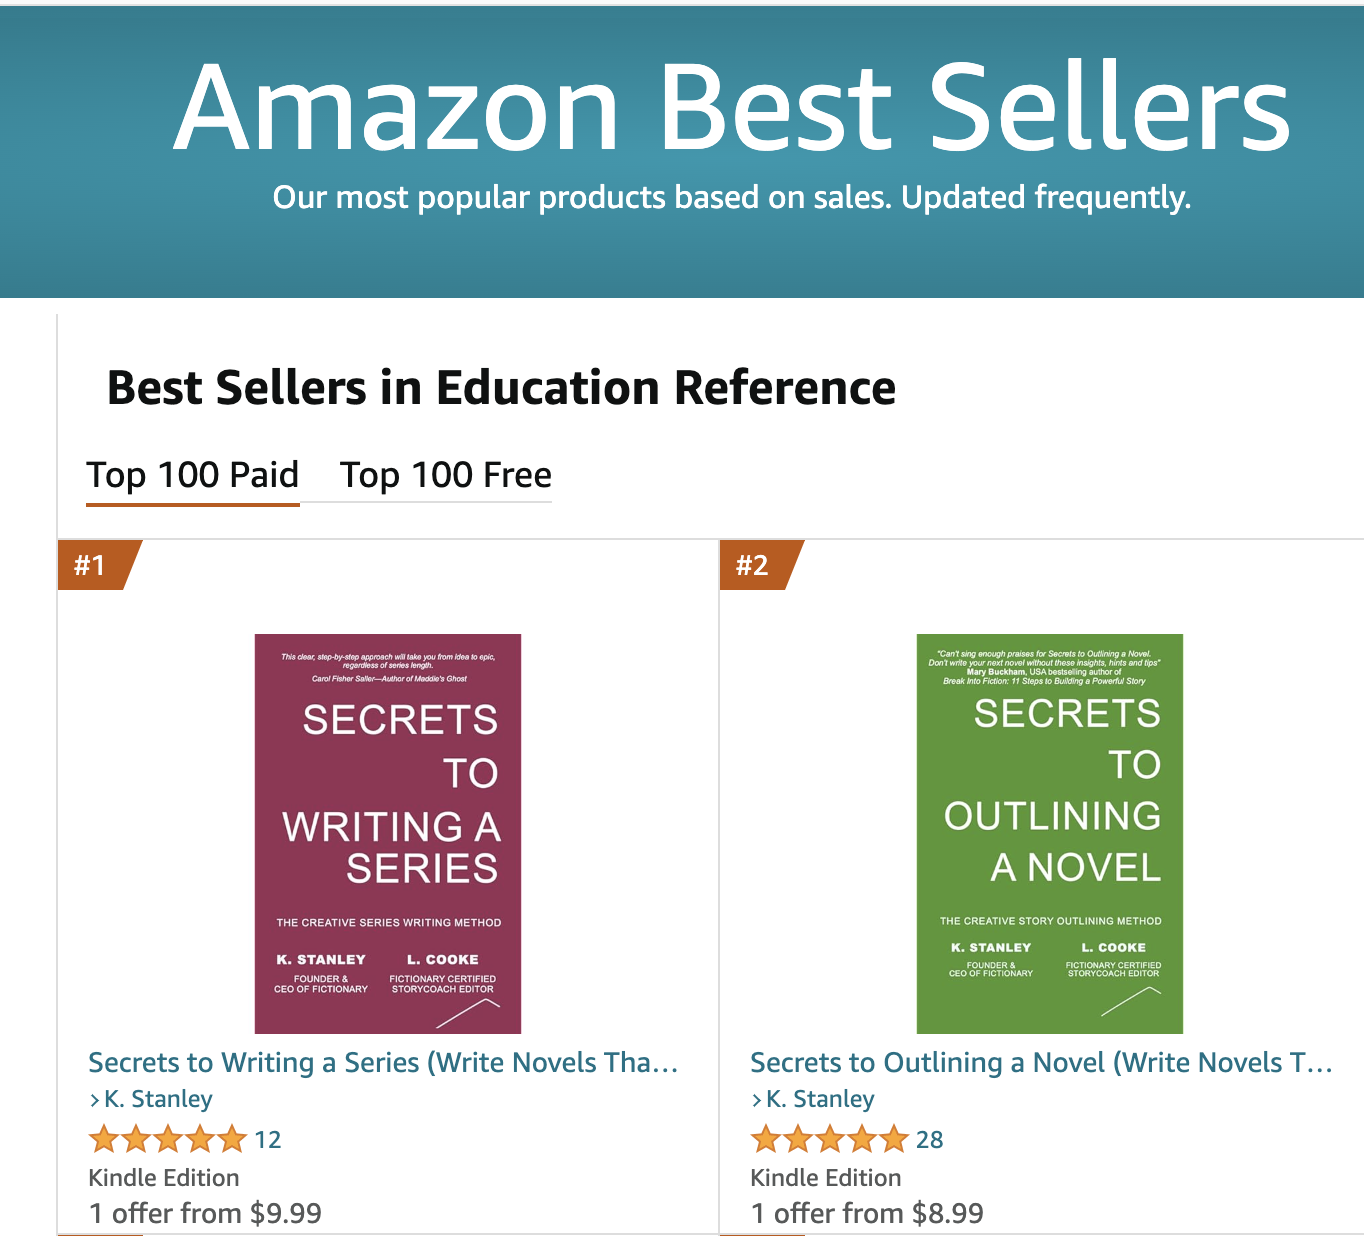
Task: Click the #2 rank badge
Action: (x=753, y=565)
